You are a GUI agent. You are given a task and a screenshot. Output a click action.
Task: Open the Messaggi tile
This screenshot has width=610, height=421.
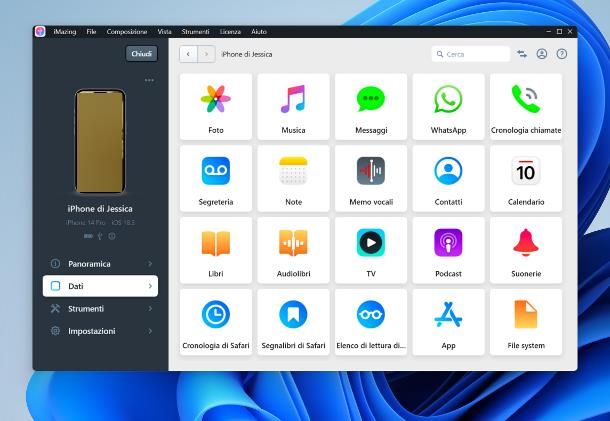coord(371,106)
